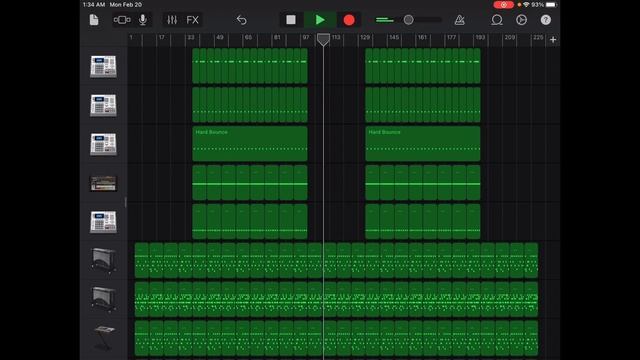Tap ruler bar number 49
640x360 pixels.
pos(220,37)
